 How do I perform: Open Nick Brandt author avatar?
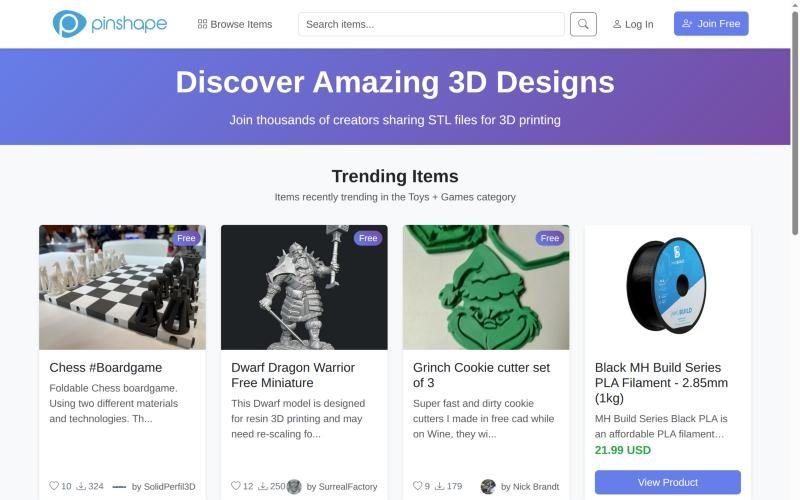tap(488, 486)
